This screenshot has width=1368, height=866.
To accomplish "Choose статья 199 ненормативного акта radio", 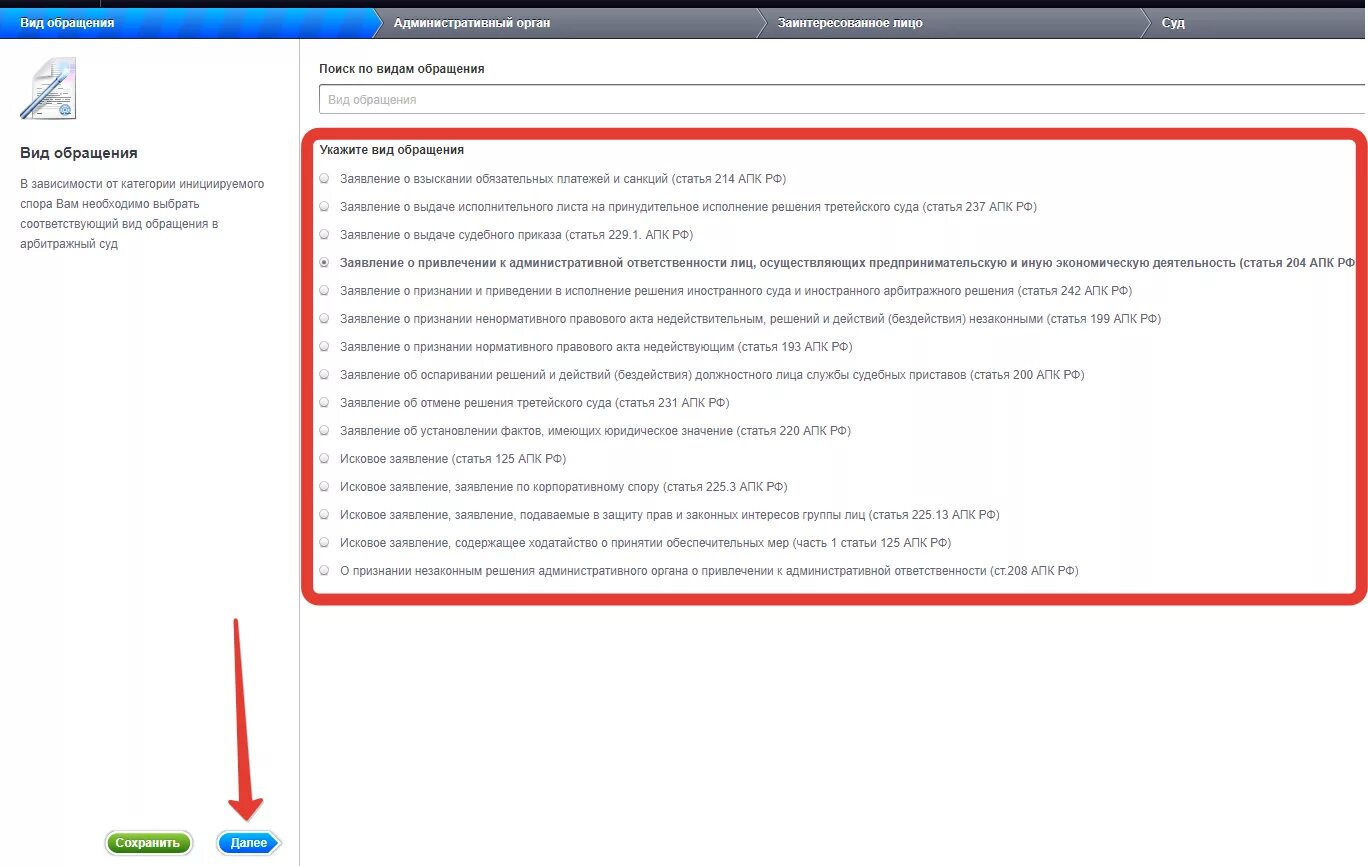I will (324, 319).
